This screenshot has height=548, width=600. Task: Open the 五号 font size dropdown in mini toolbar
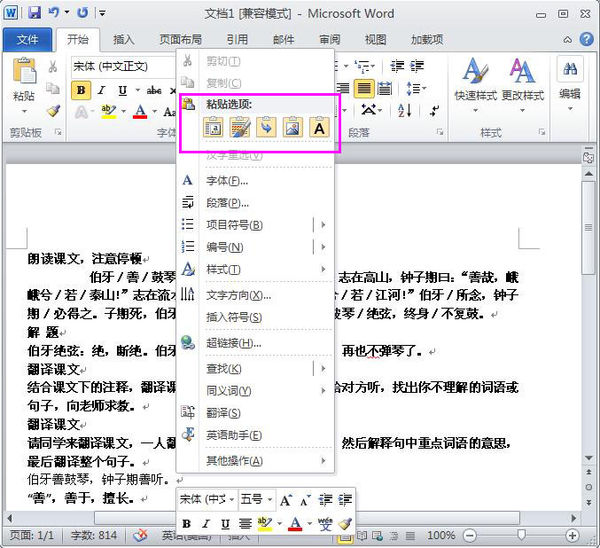coord(270,499)
